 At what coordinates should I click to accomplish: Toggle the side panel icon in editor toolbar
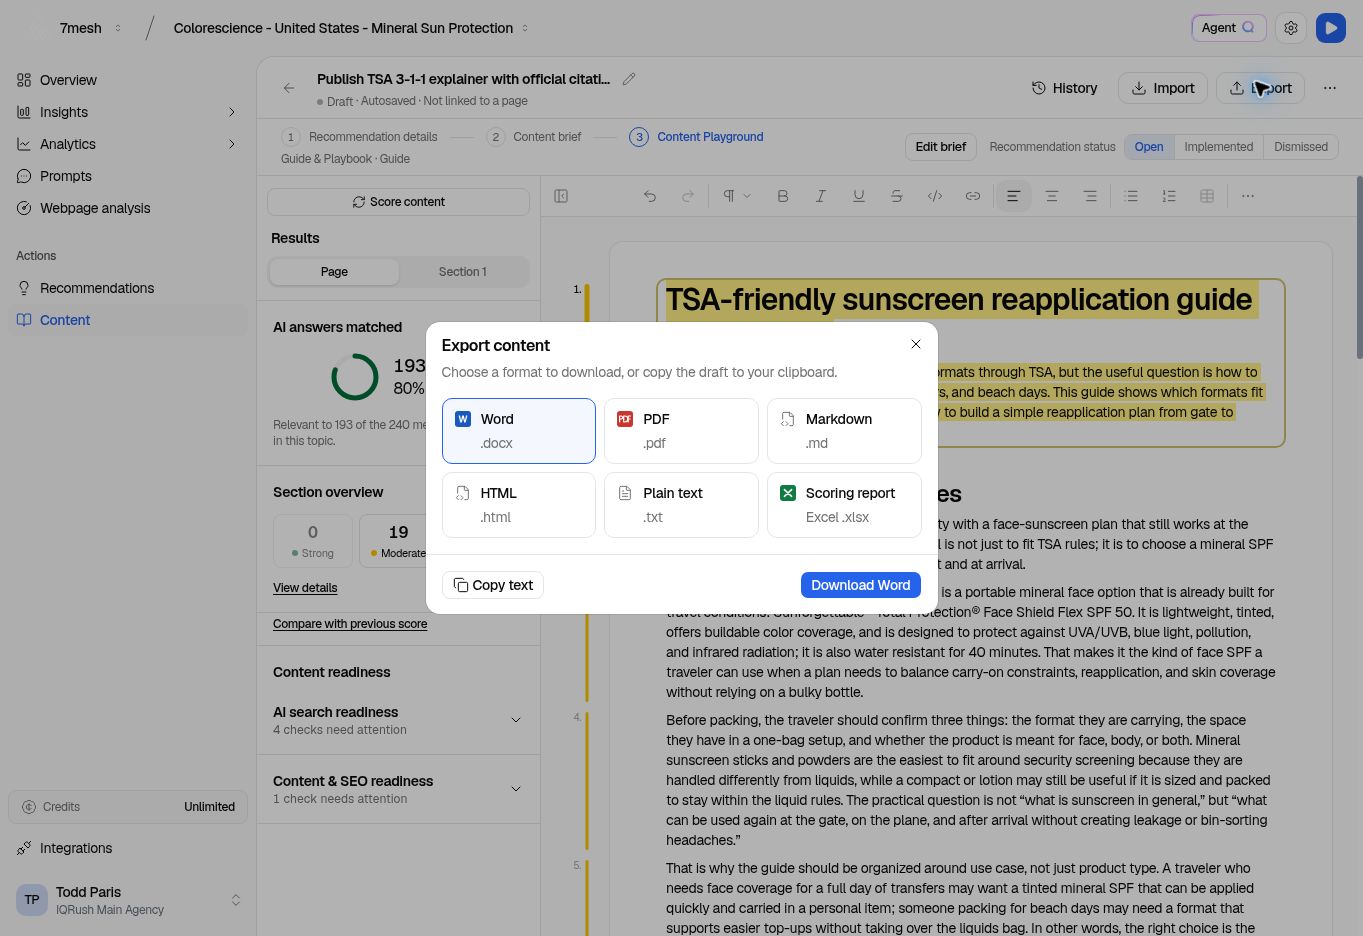561,196
